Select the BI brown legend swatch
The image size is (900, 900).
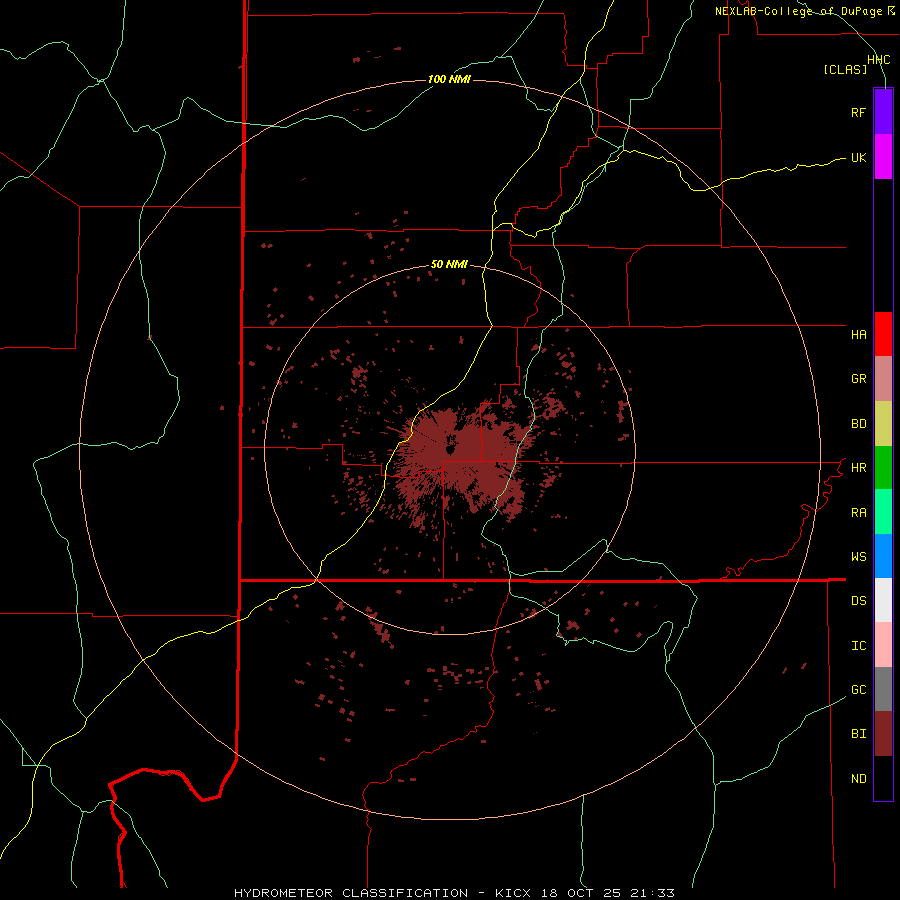tap(883, 734)
